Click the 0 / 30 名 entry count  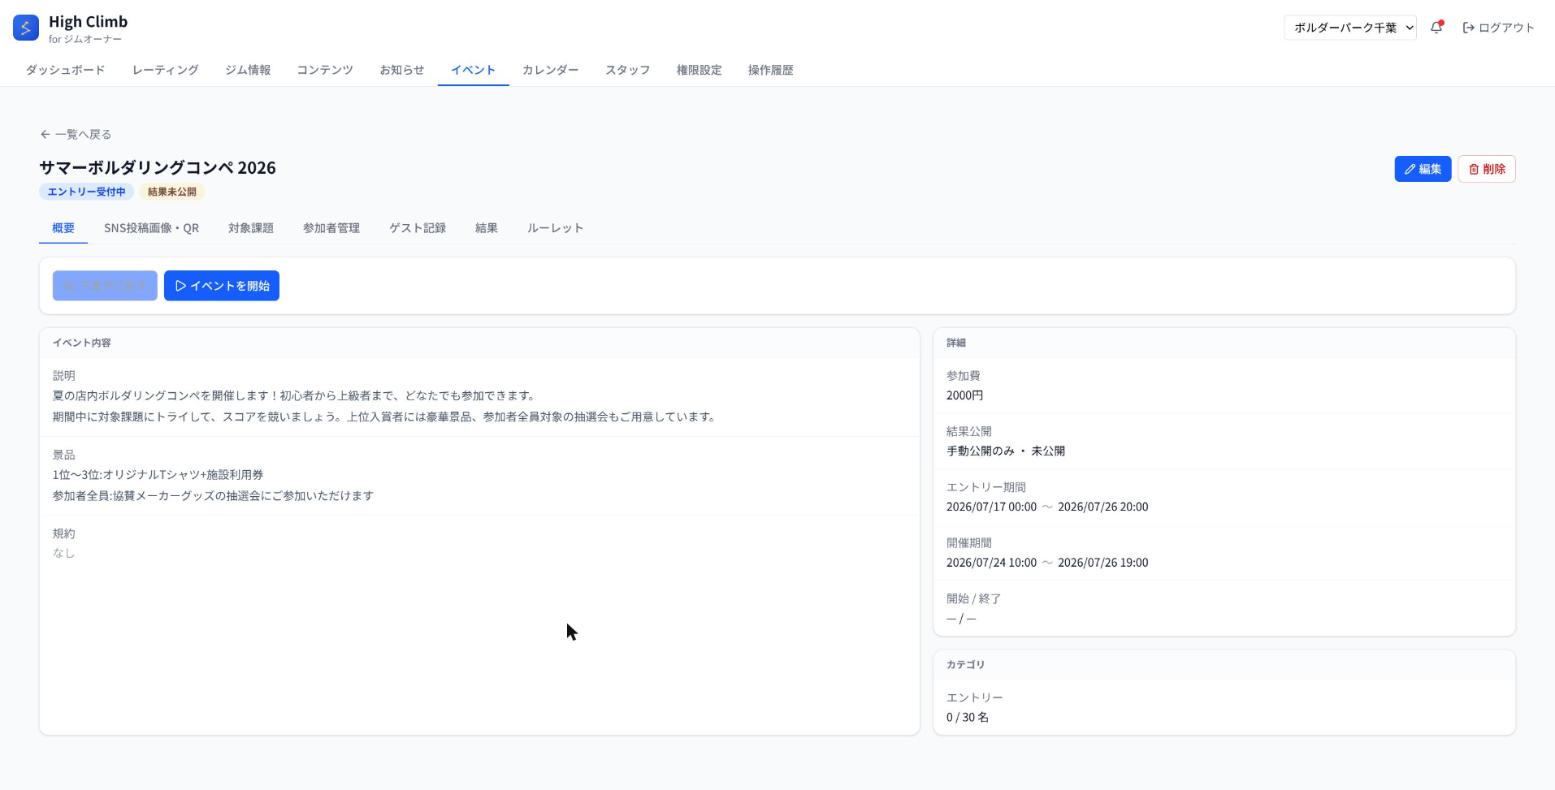pos(967,717)
